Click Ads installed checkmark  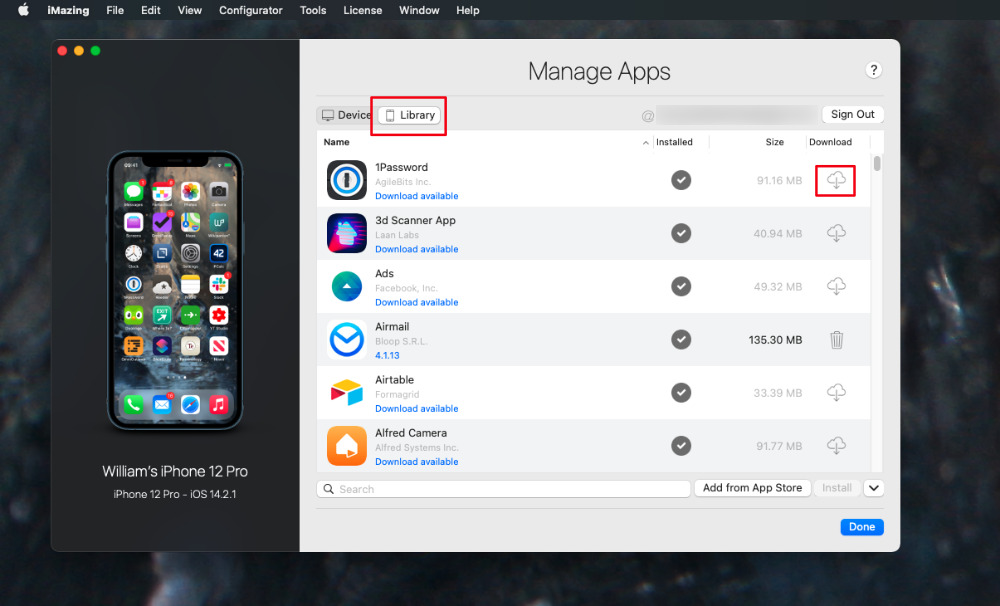pos(680,286)
